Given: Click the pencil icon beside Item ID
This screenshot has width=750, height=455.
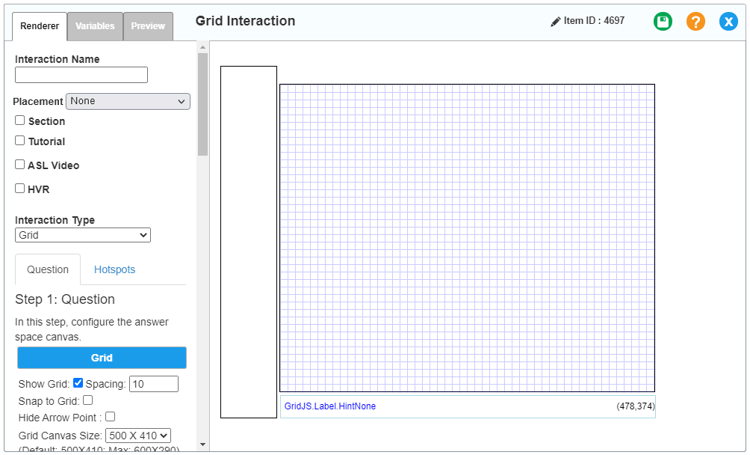Looking at the screenshot, I should (555, 22).
